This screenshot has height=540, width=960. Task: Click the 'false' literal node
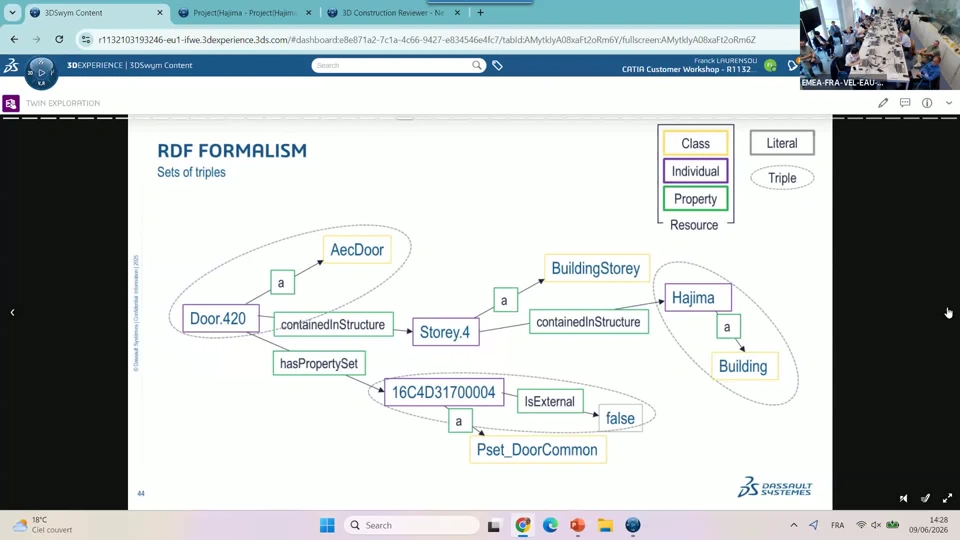click(620, 418)
